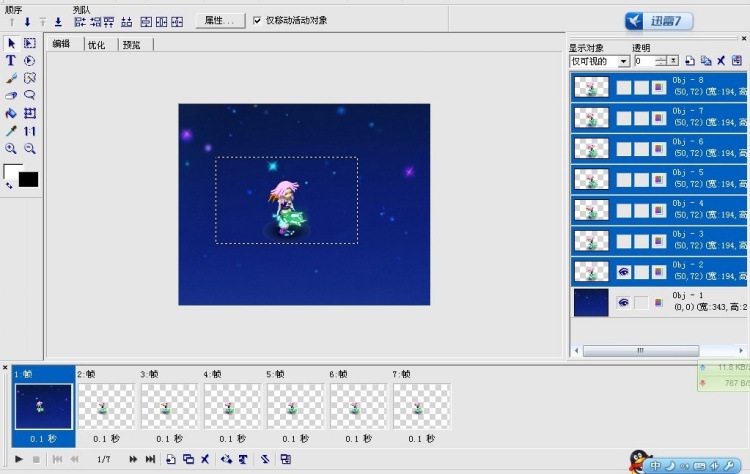
Task: Toggle 仅移动活动对象 checkbox
Action: [x=257, y=21]
